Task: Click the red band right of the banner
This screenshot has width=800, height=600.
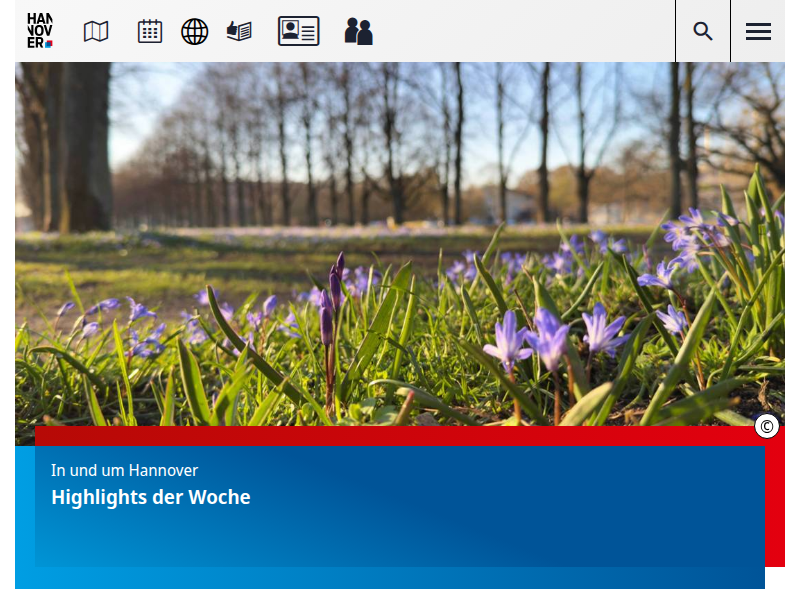Action: tap(775, 500)
